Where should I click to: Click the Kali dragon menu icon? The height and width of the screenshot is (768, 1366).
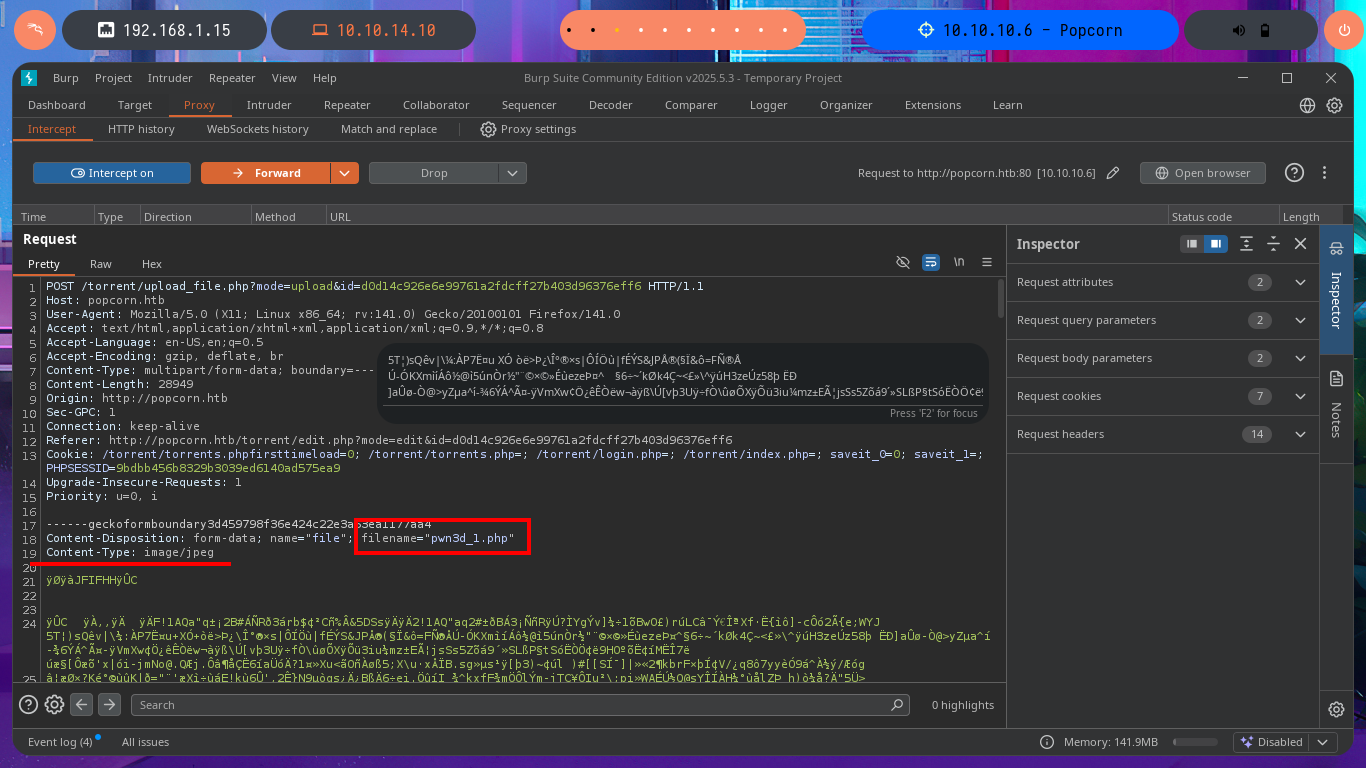[x=35, y=30]
